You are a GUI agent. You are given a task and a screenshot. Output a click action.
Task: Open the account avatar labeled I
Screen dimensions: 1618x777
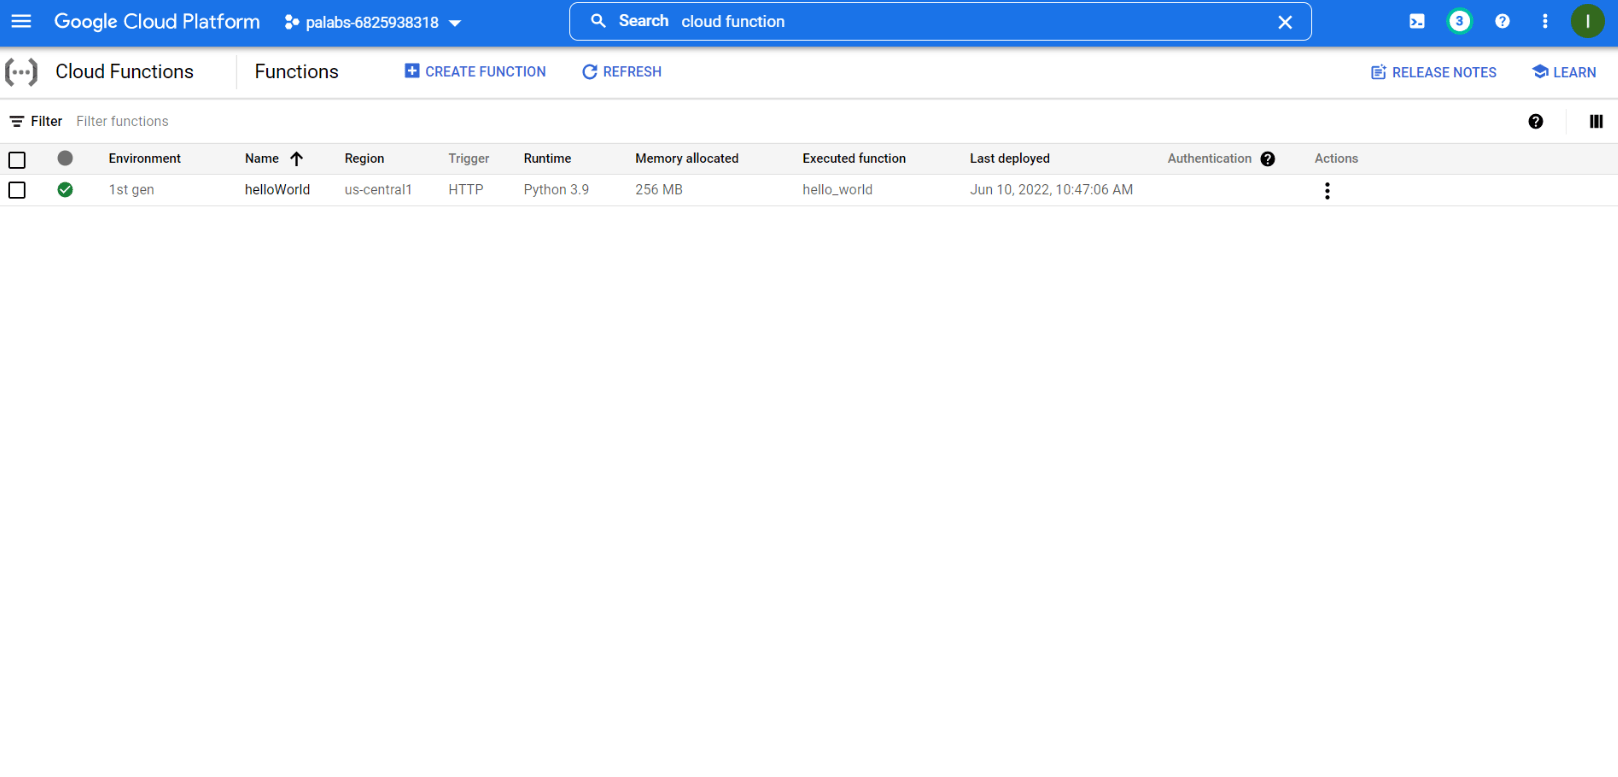1588,21
